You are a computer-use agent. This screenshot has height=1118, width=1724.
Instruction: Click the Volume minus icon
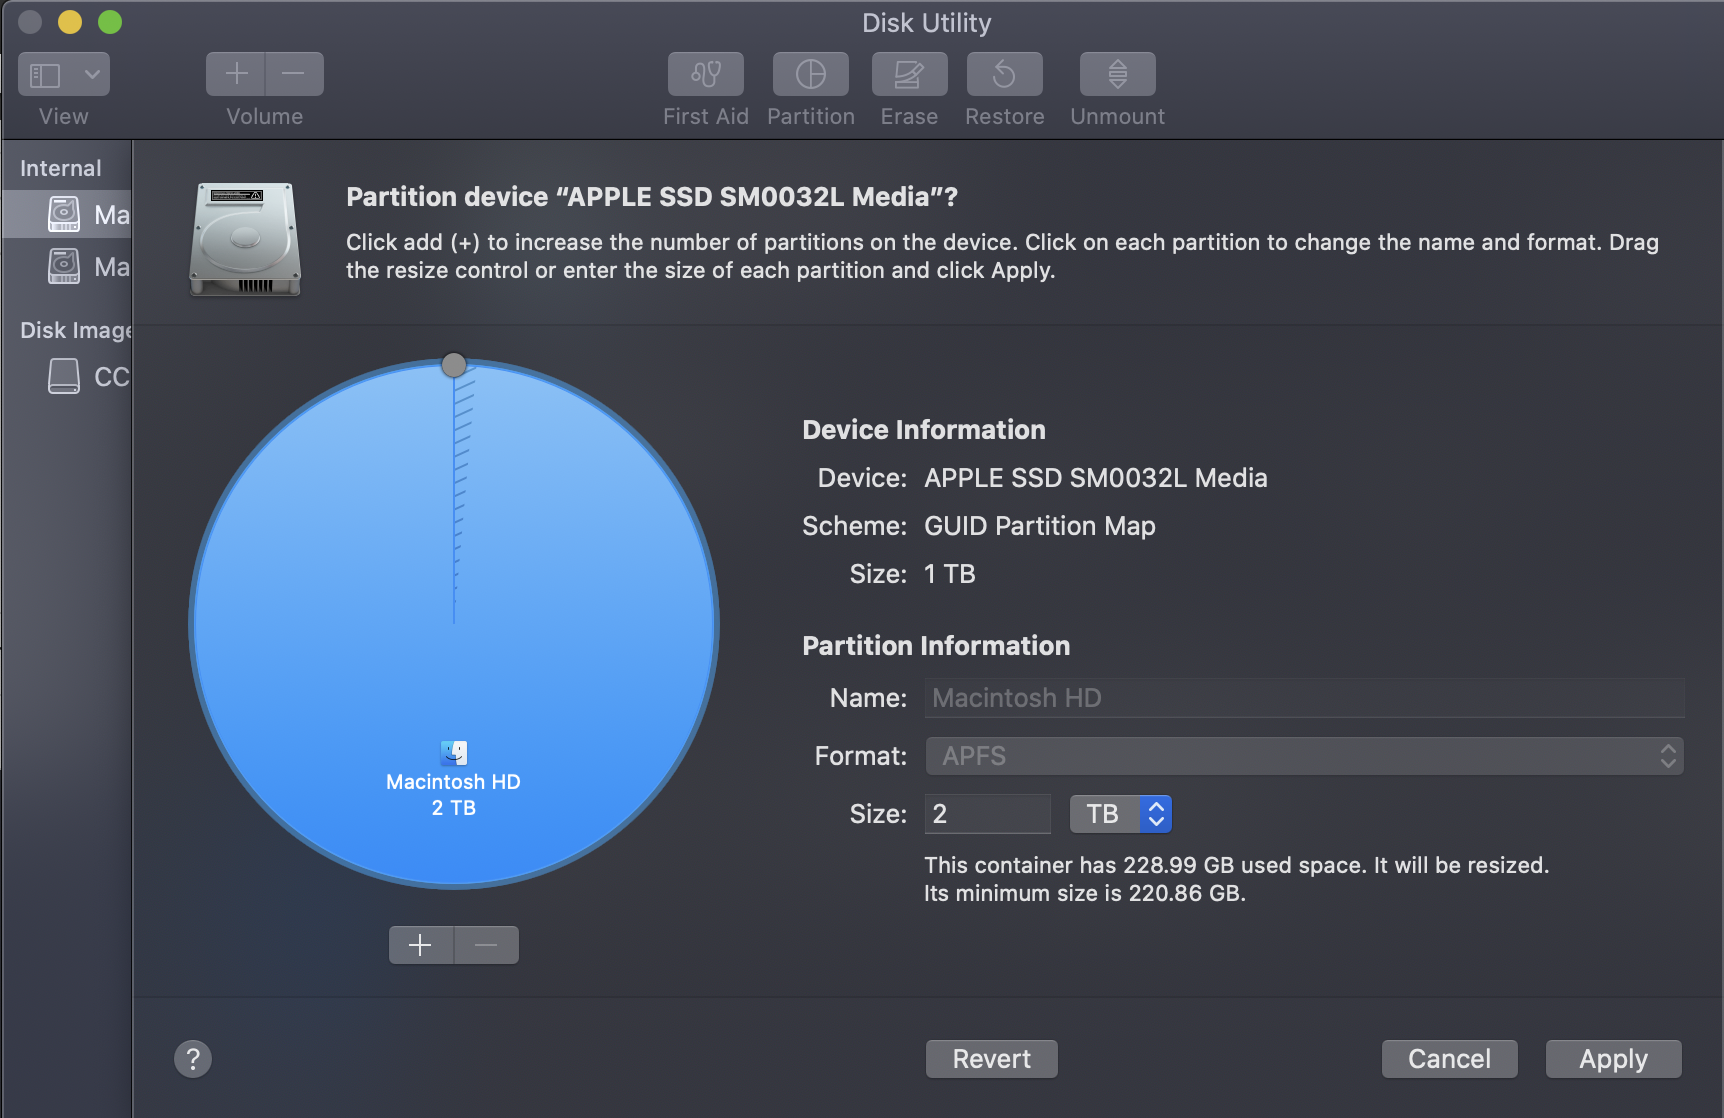coord(293,73)
